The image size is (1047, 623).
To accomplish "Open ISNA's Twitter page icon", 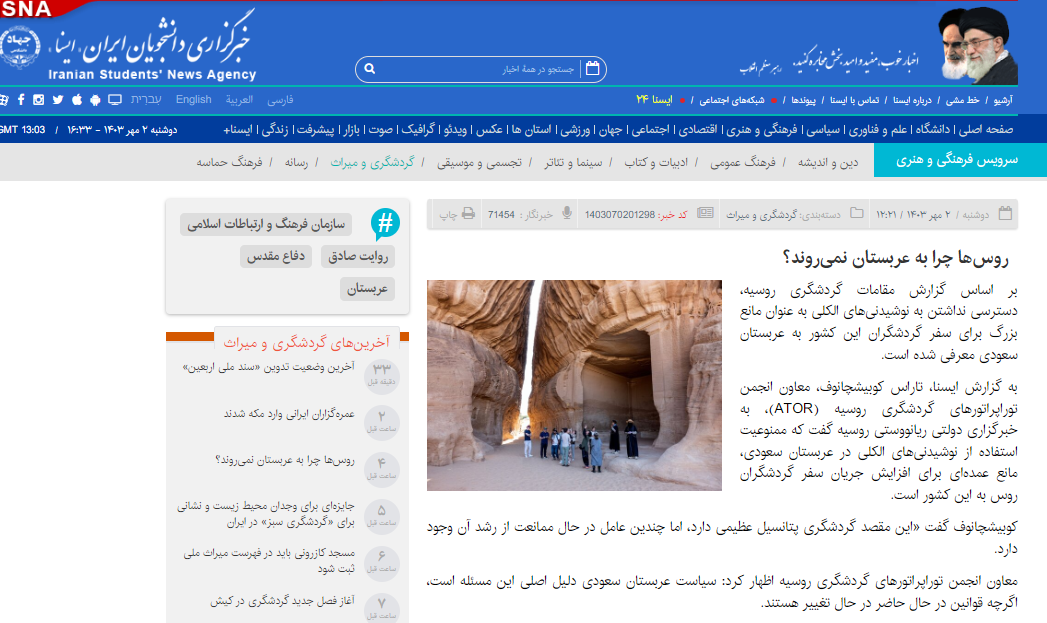I will (58, 99).
